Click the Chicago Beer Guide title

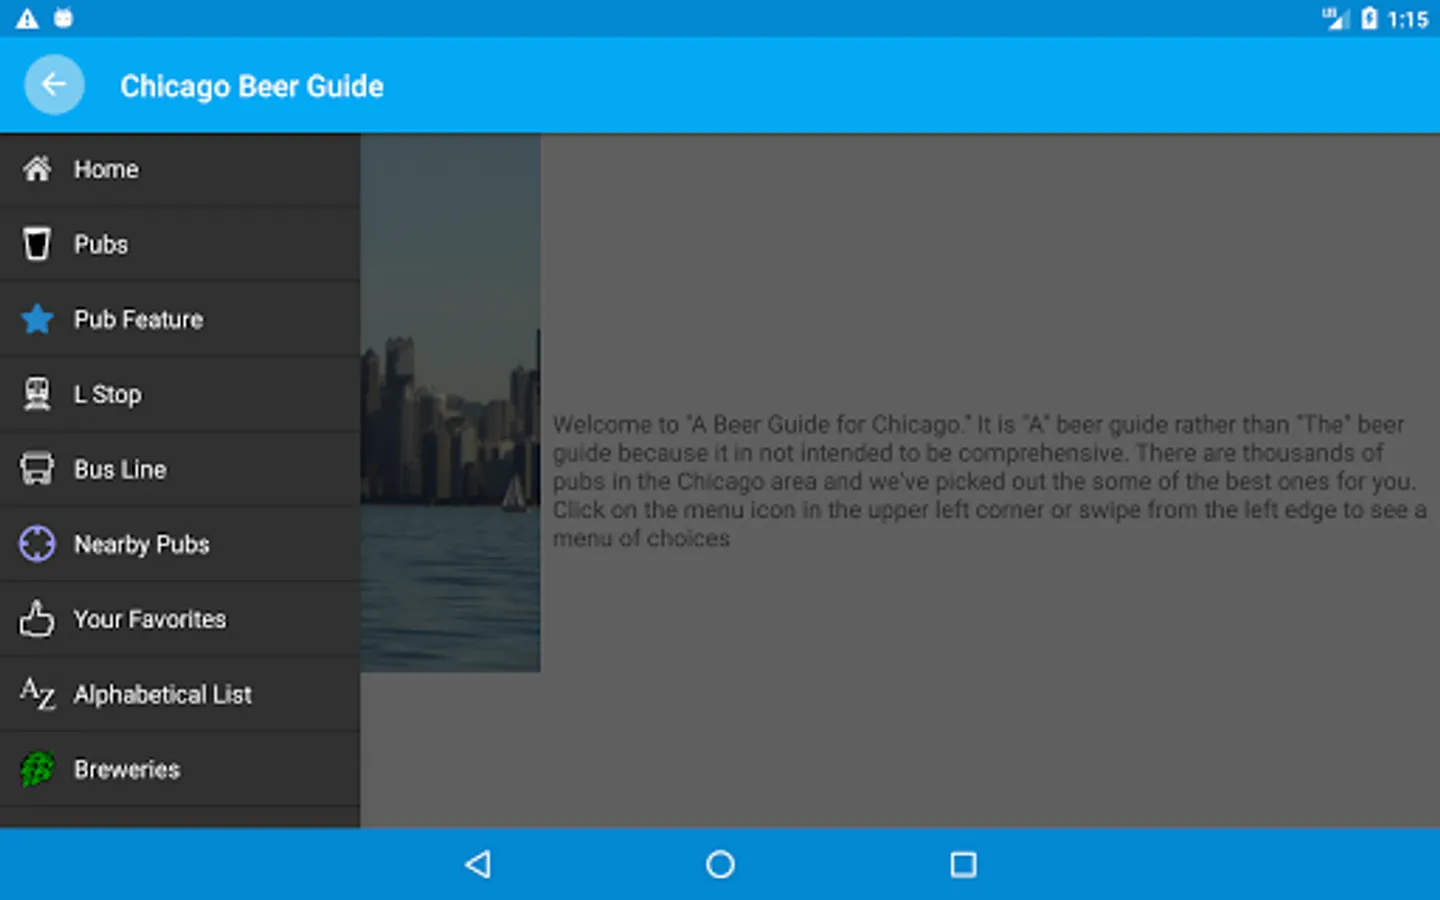[252, 86]
